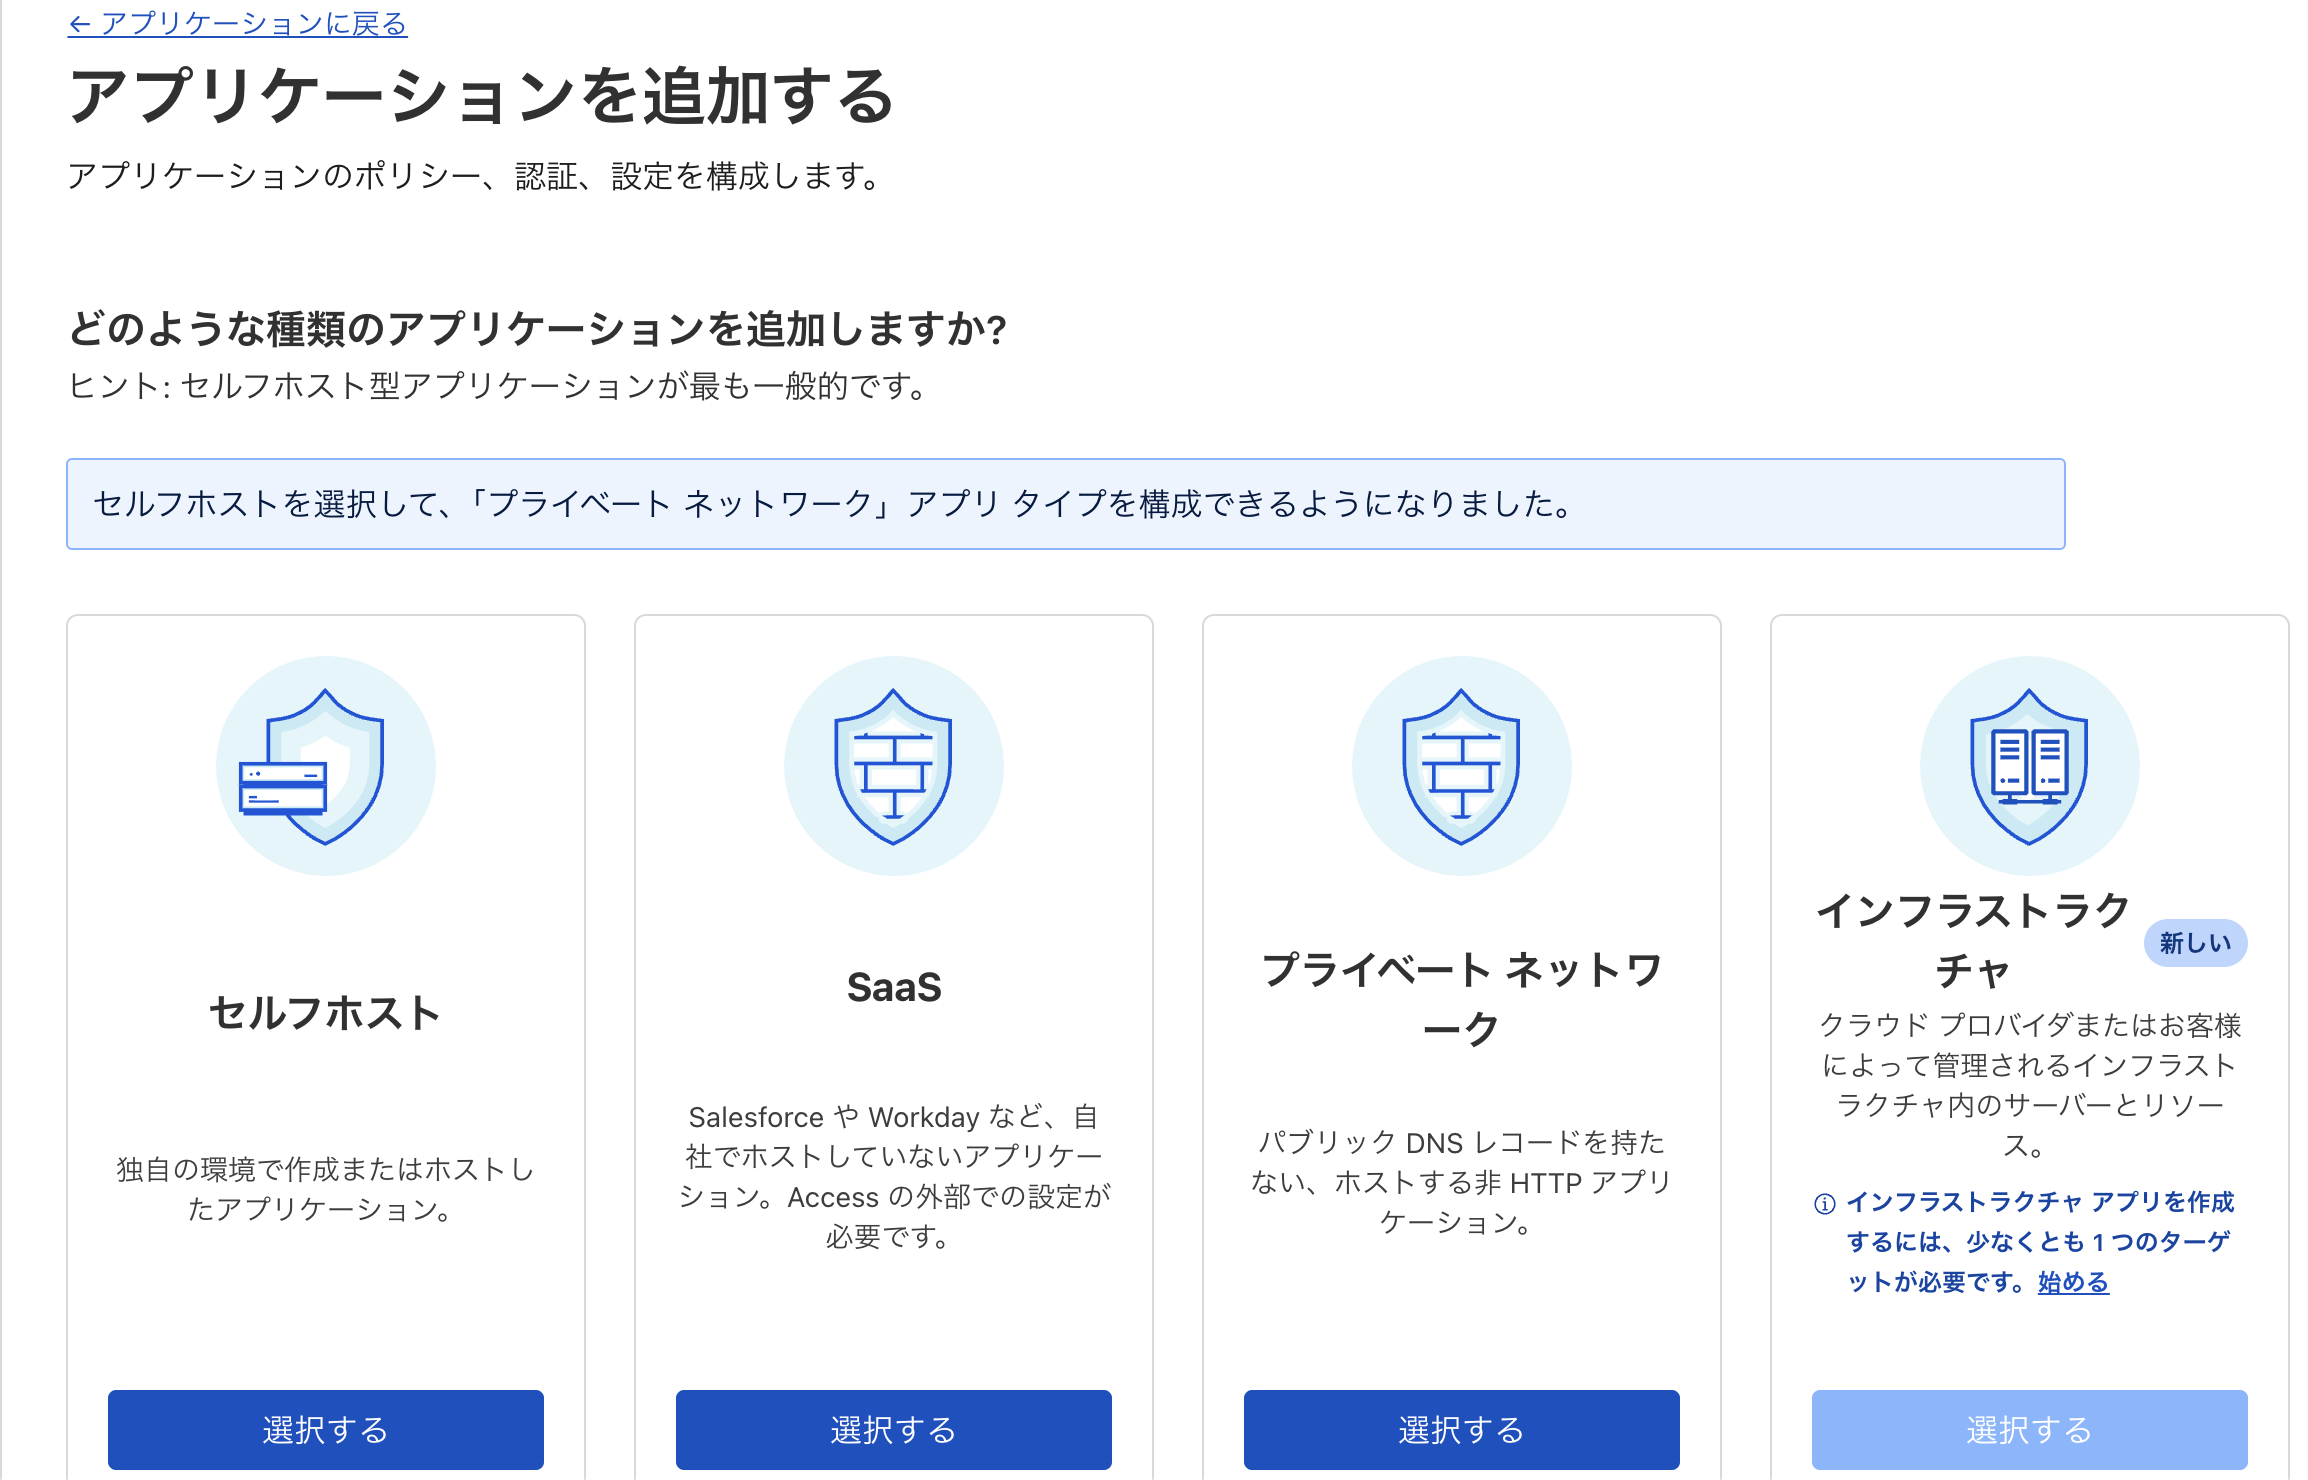Click the SaaS card title
Viewport: 2308px width, 1480px height.
[894, 987]
